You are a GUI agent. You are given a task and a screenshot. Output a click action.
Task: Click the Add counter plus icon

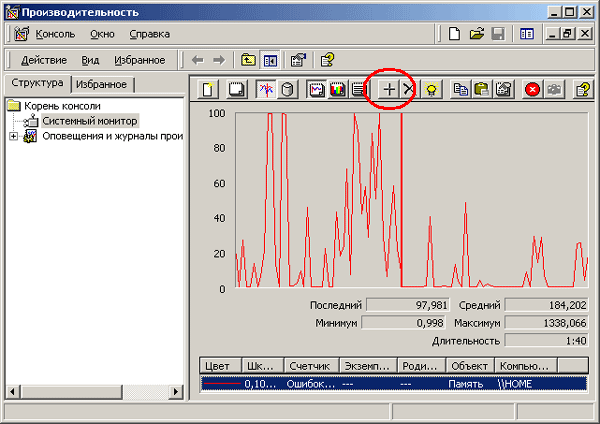pyautogui.click(x=389, y=90)
